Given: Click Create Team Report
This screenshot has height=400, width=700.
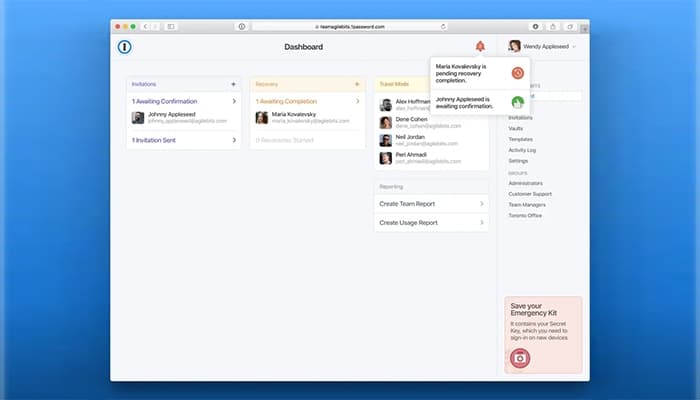Looking at the screenshot, I should (407, 204).
